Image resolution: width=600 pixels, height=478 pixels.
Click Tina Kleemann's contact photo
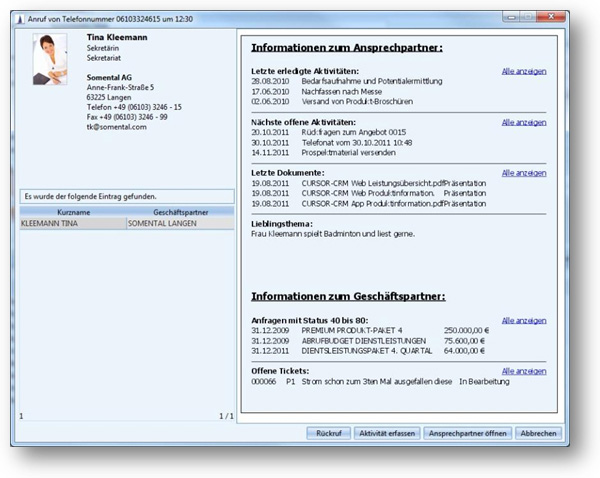pyautogui.click(x=52, y=60)
